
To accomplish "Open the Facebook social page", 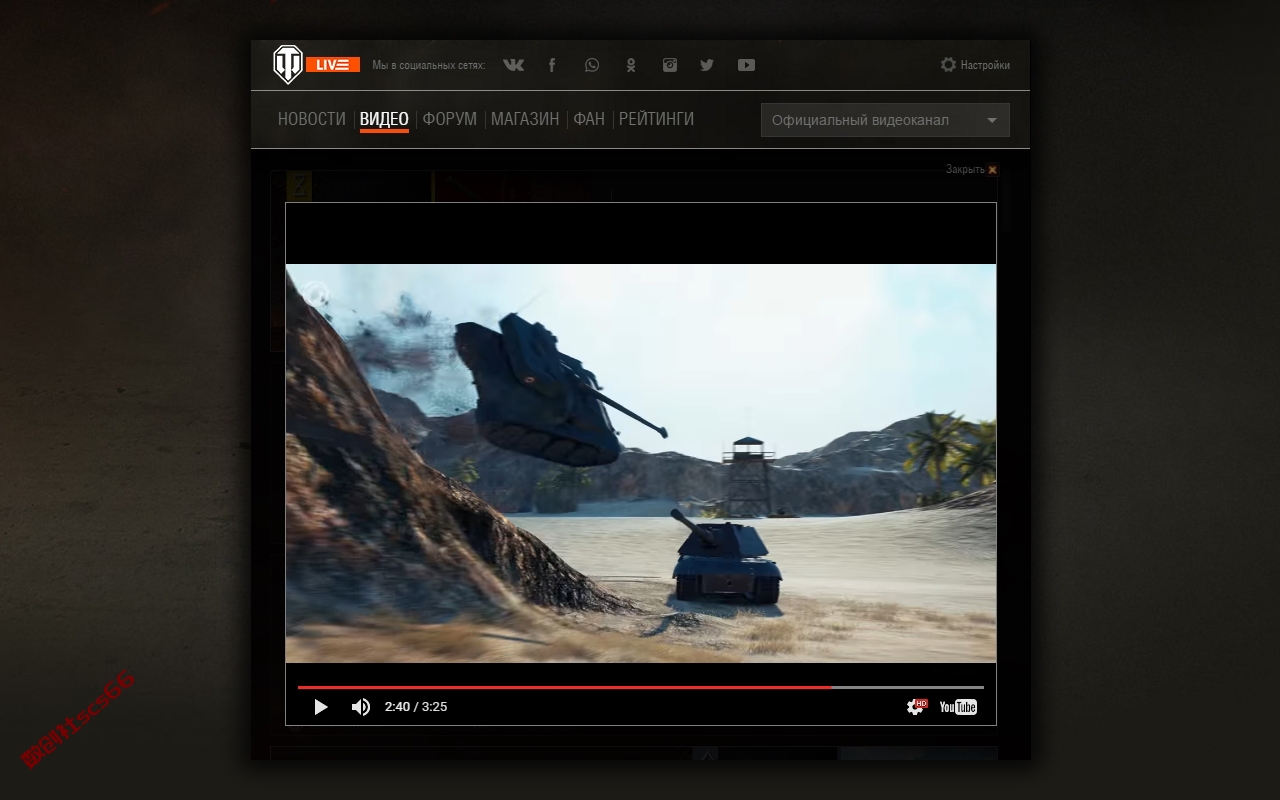I will click(552, 65).
